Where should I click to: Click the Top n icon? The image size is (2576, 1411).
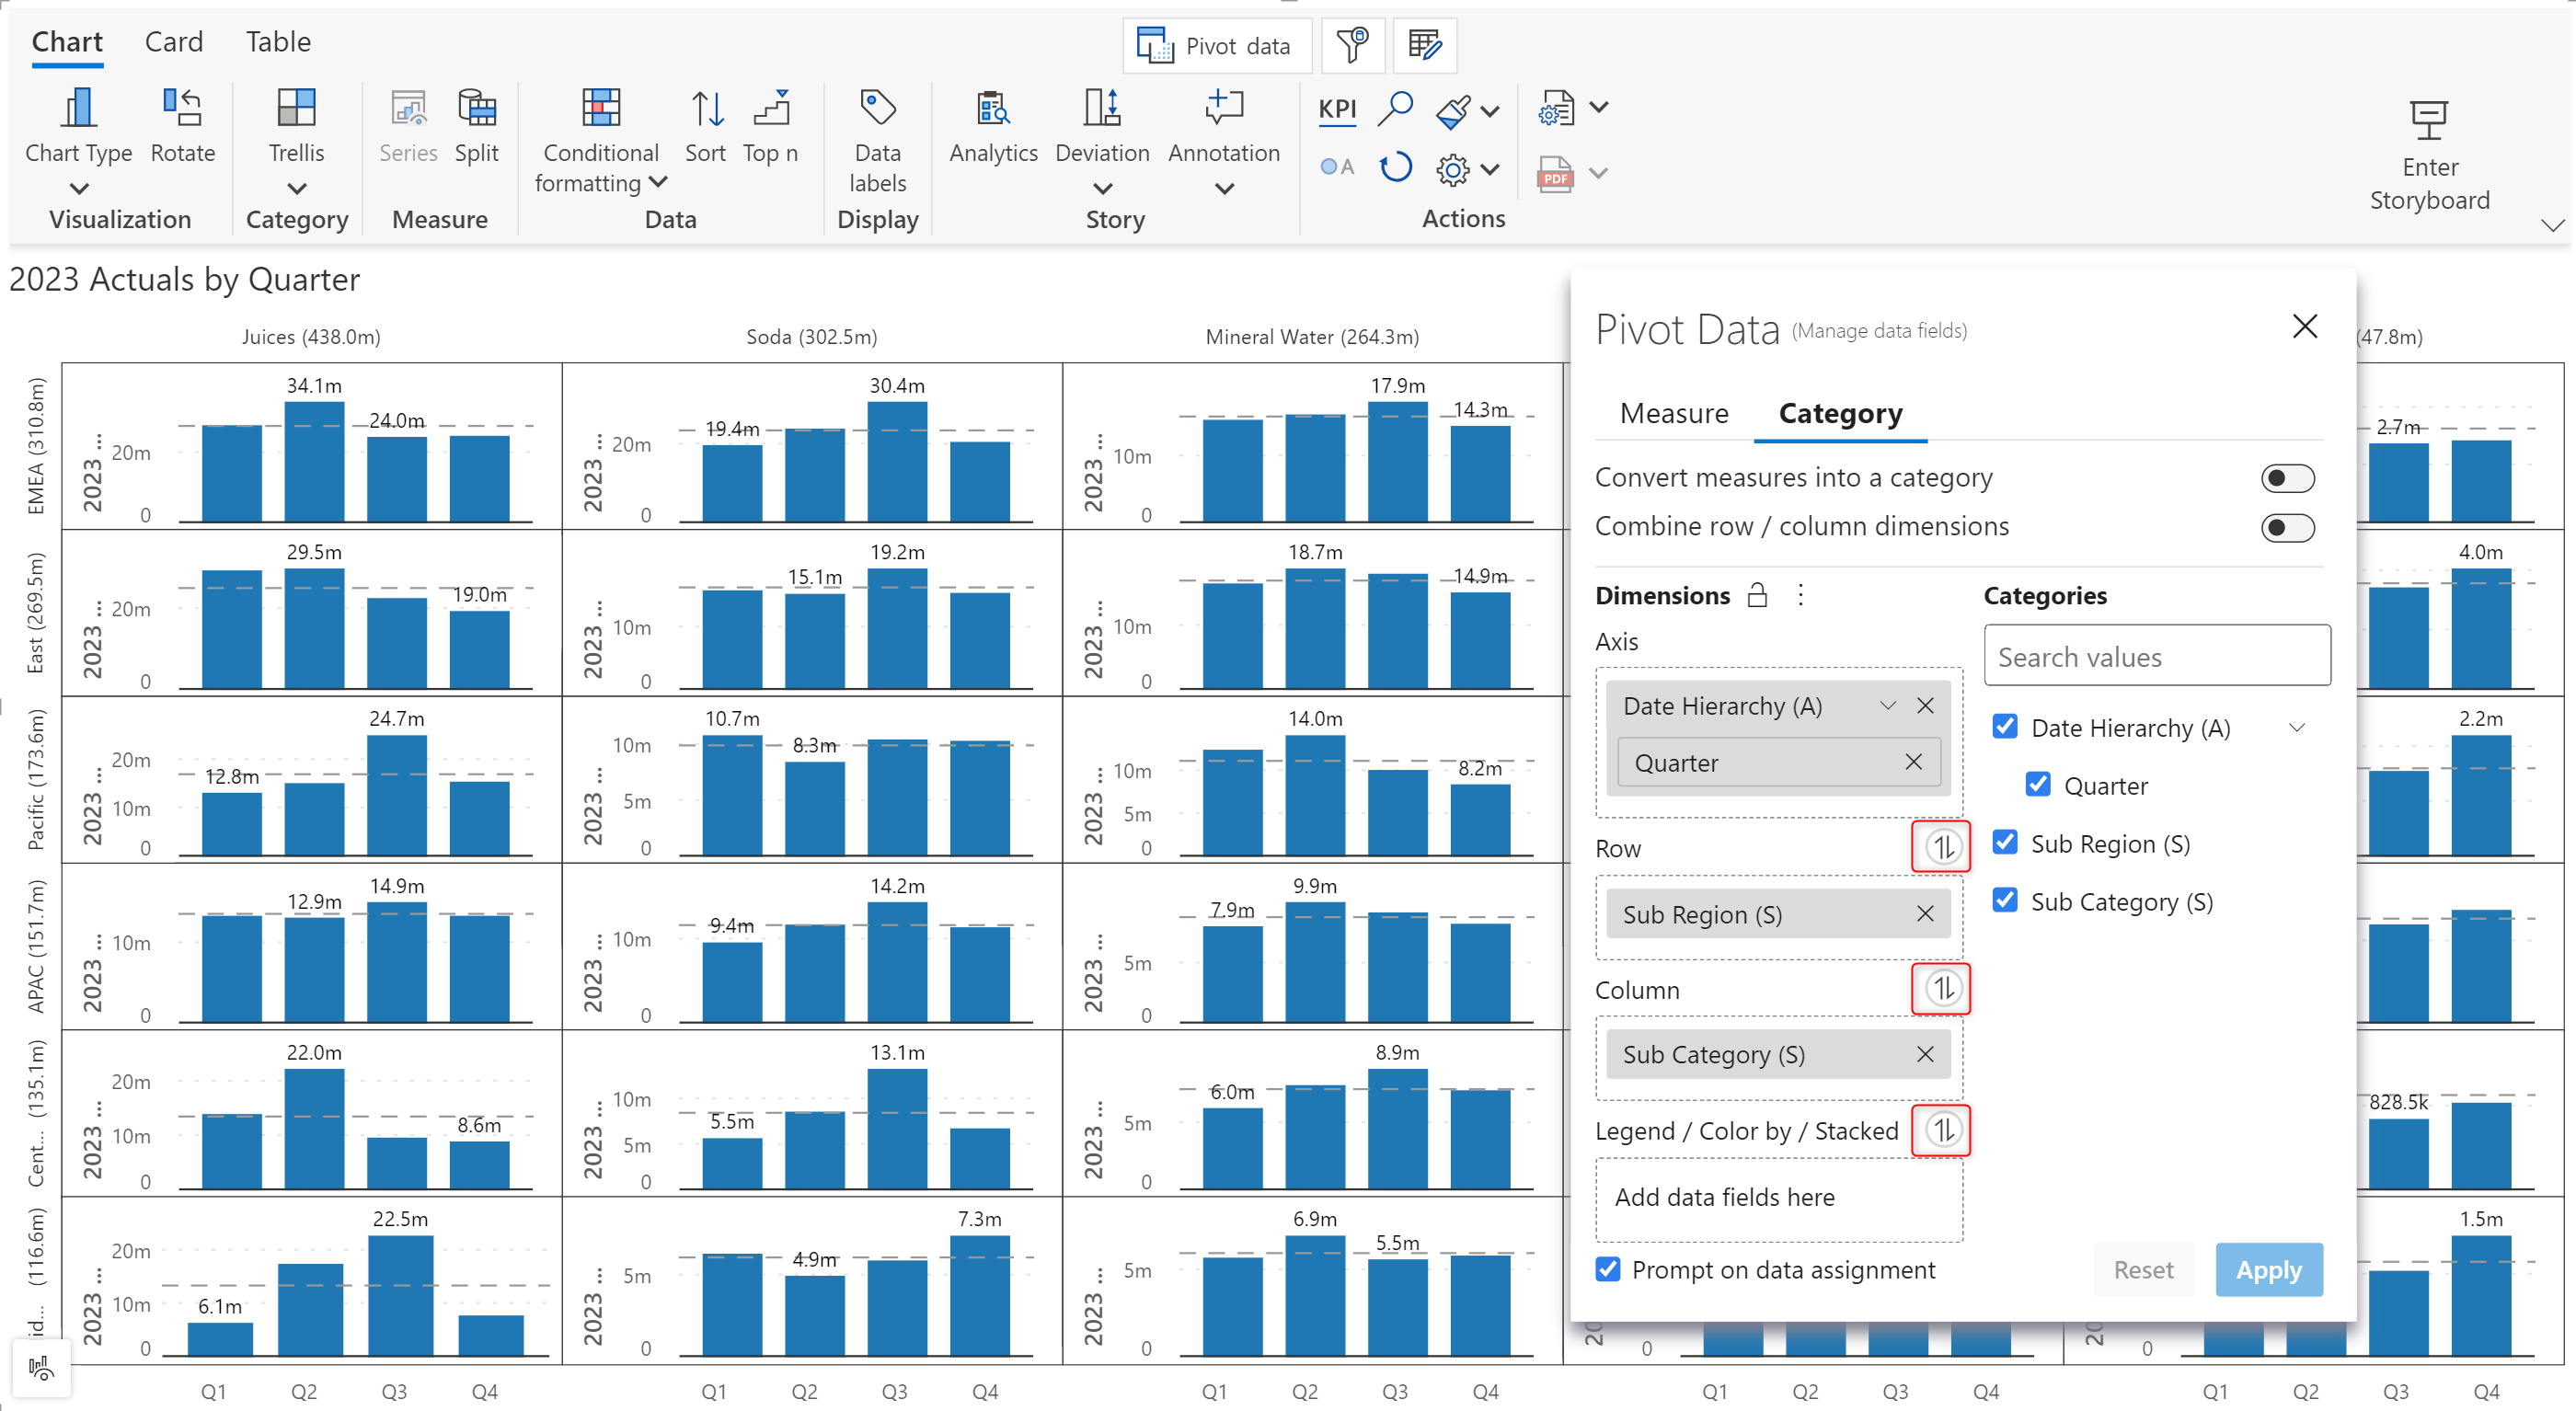click(772, 108)
